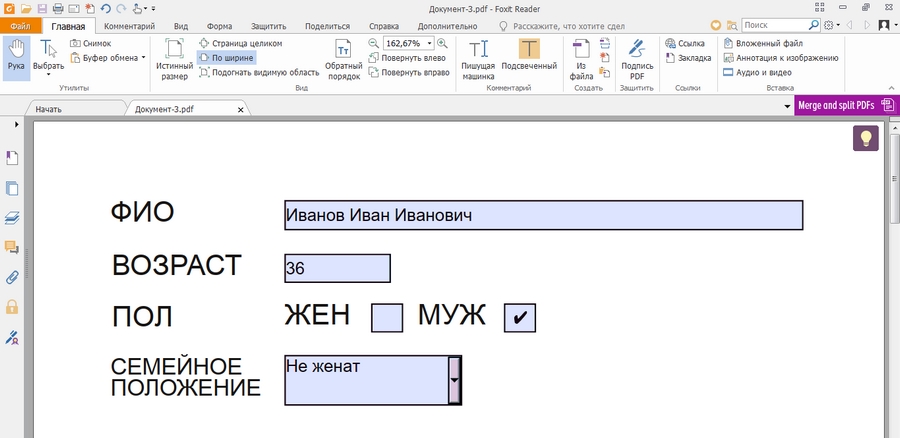Screen dimensions: 900x438
Task: Expand the marital status dropdown
Action: (454, 380)
